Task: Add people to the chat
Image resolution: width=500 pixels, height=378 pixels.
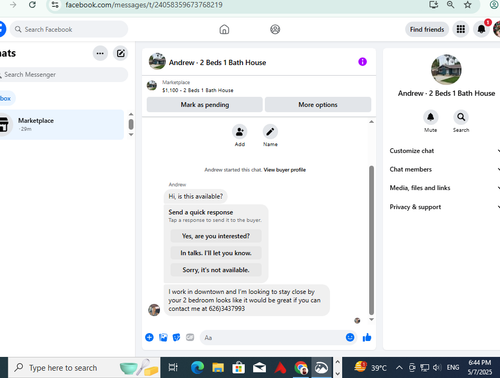Action: coord(240,132)
